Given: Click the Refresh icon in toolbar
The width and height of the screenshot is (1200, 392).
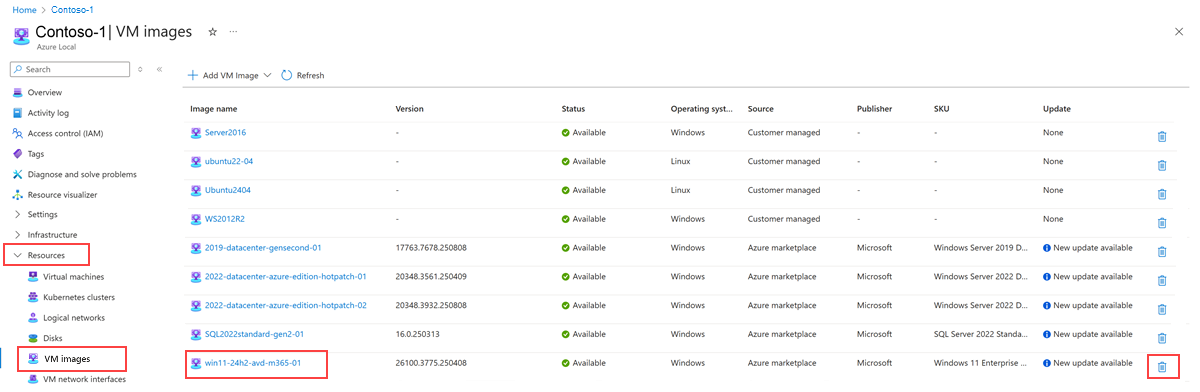Looking at the screenshot, I should 287,75.
